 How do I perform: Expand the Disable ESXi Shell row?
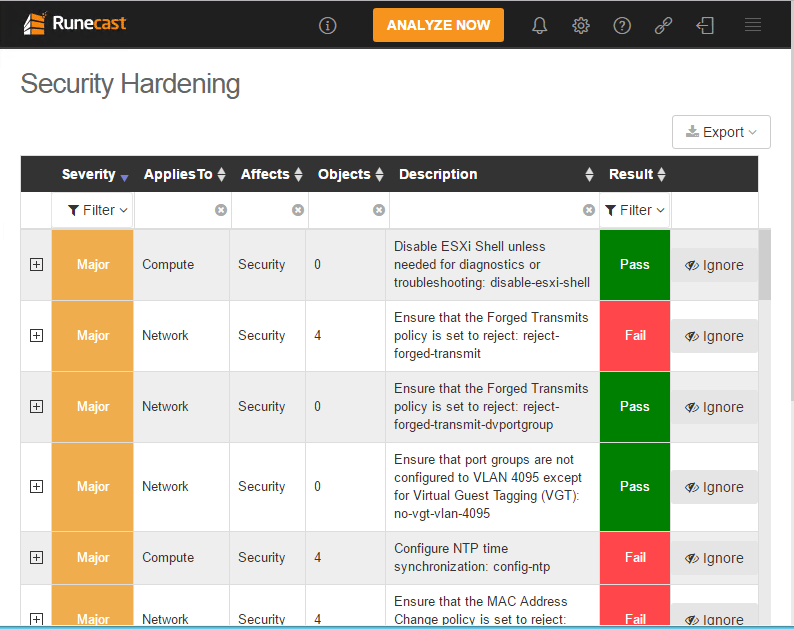[x=37, y=265]
